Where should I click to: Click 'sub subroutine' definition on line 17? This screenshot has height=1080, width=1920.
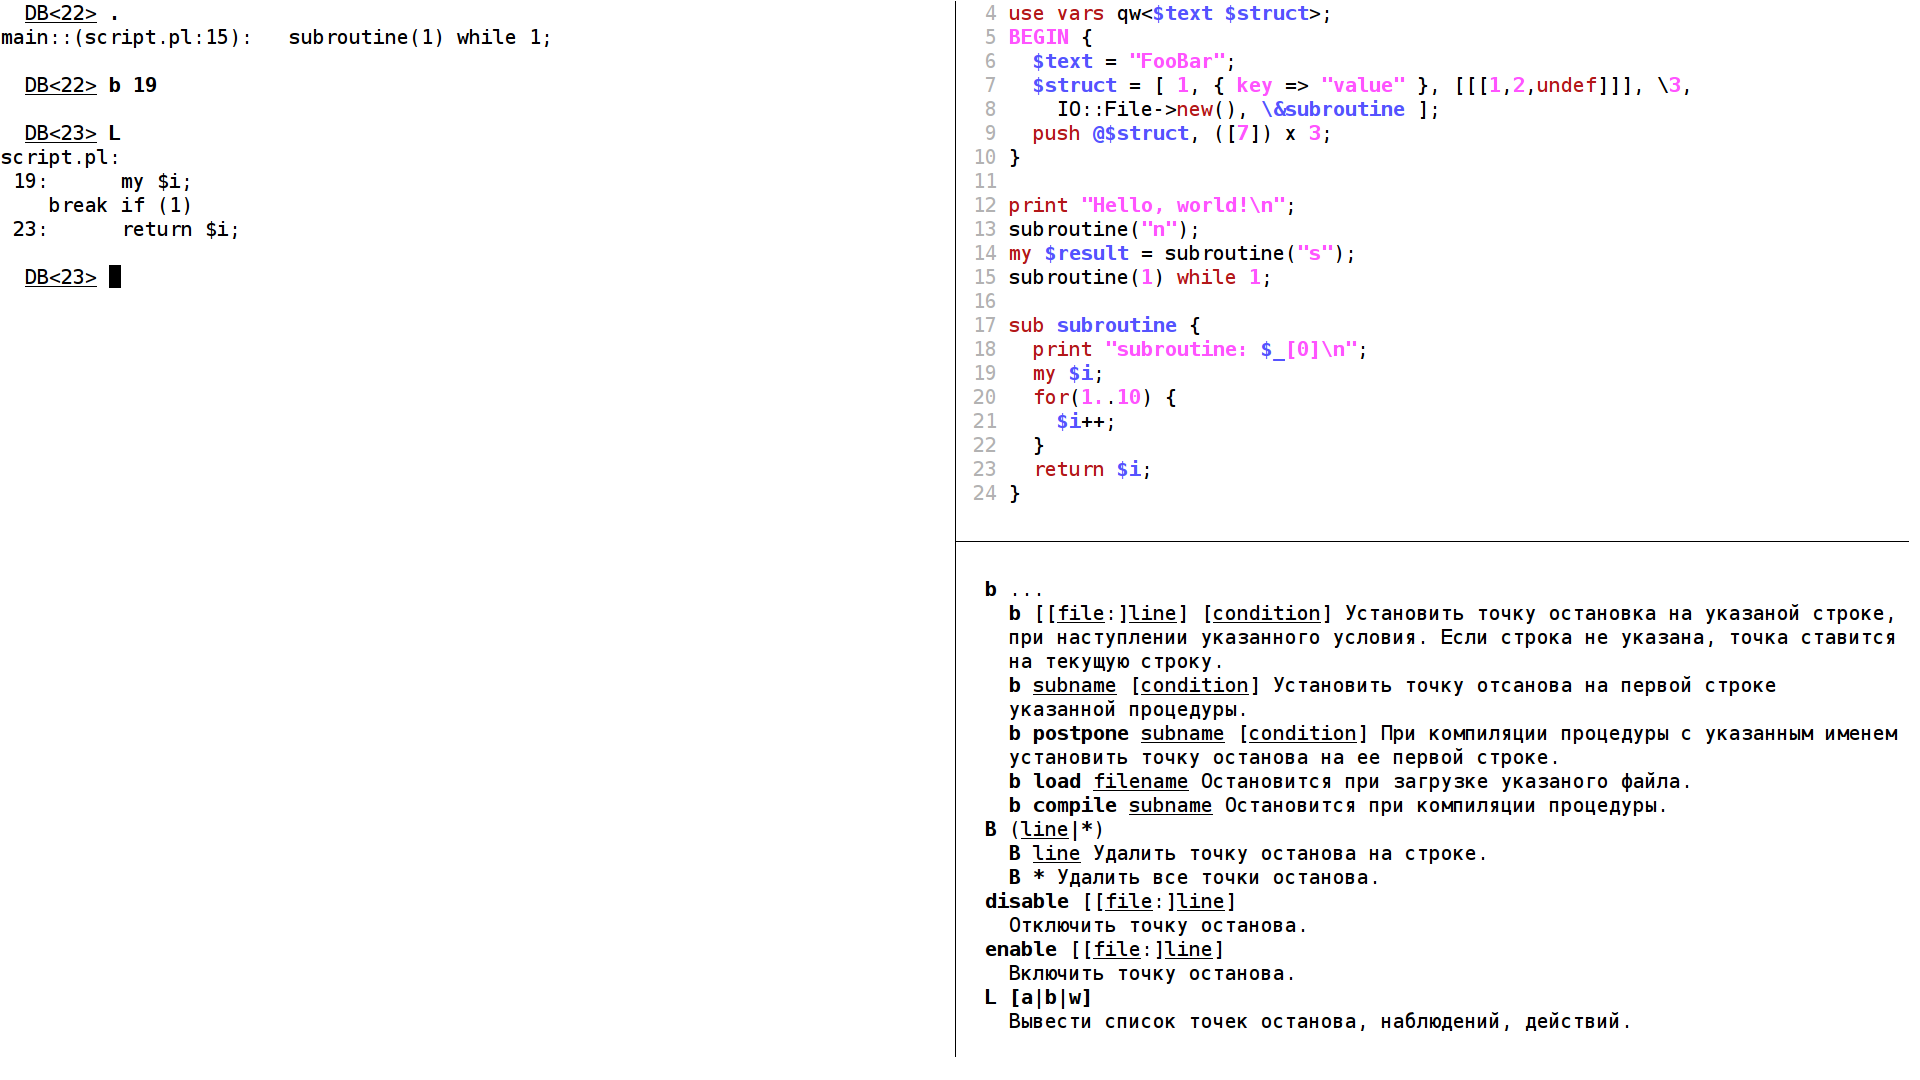pos(1092,325)
